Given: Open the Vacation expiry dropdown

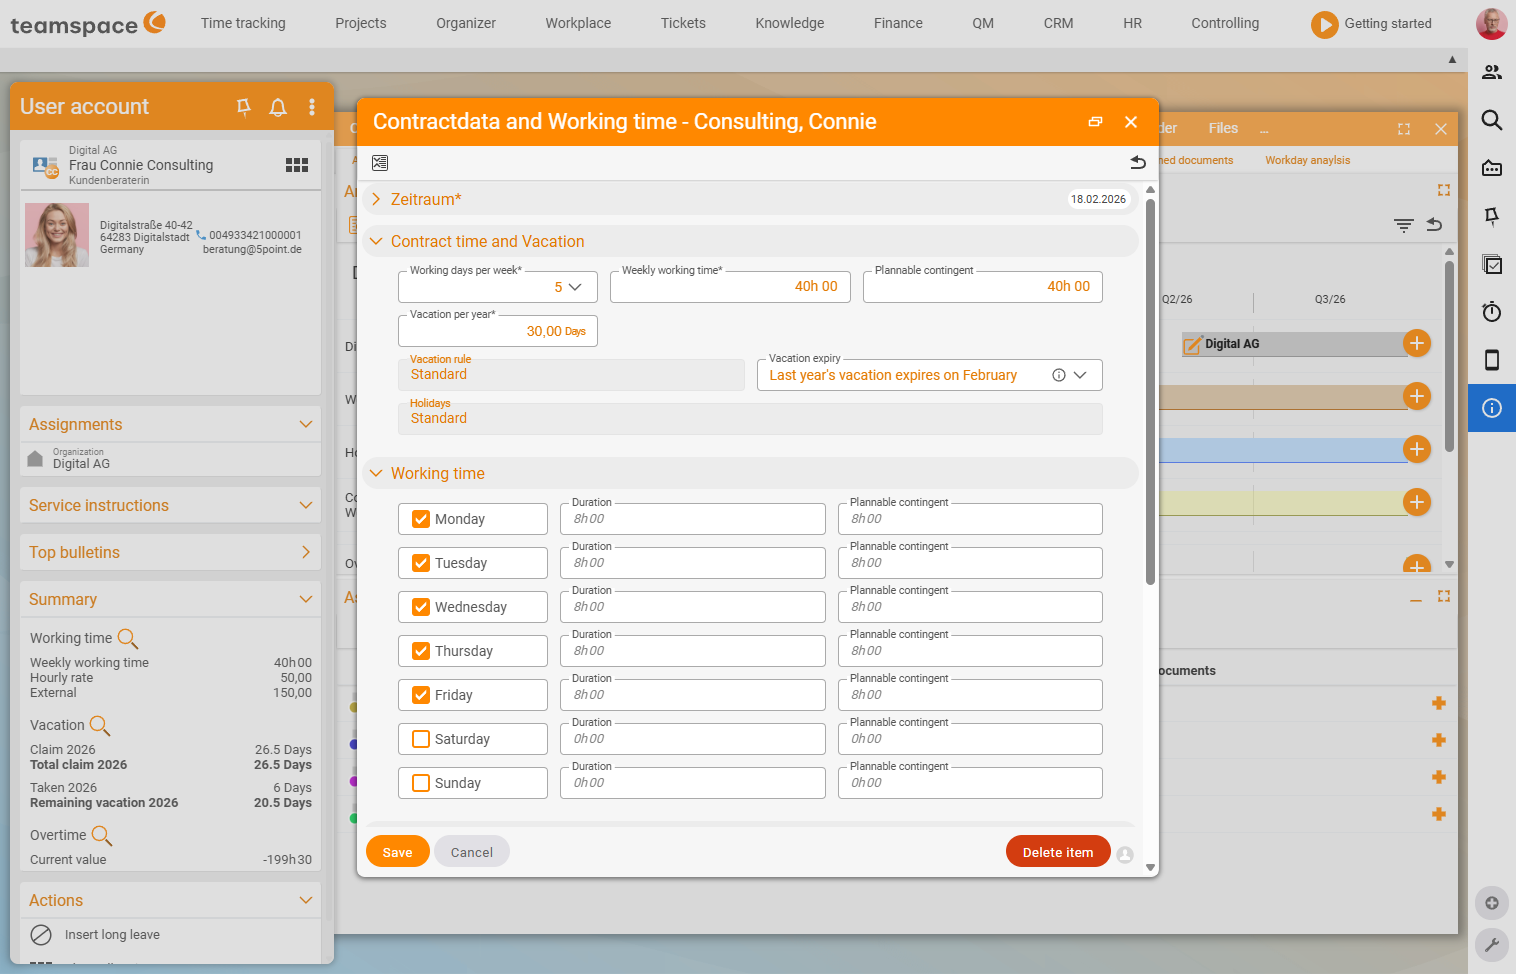Looking at the screenshot, I should point(1080,375).
